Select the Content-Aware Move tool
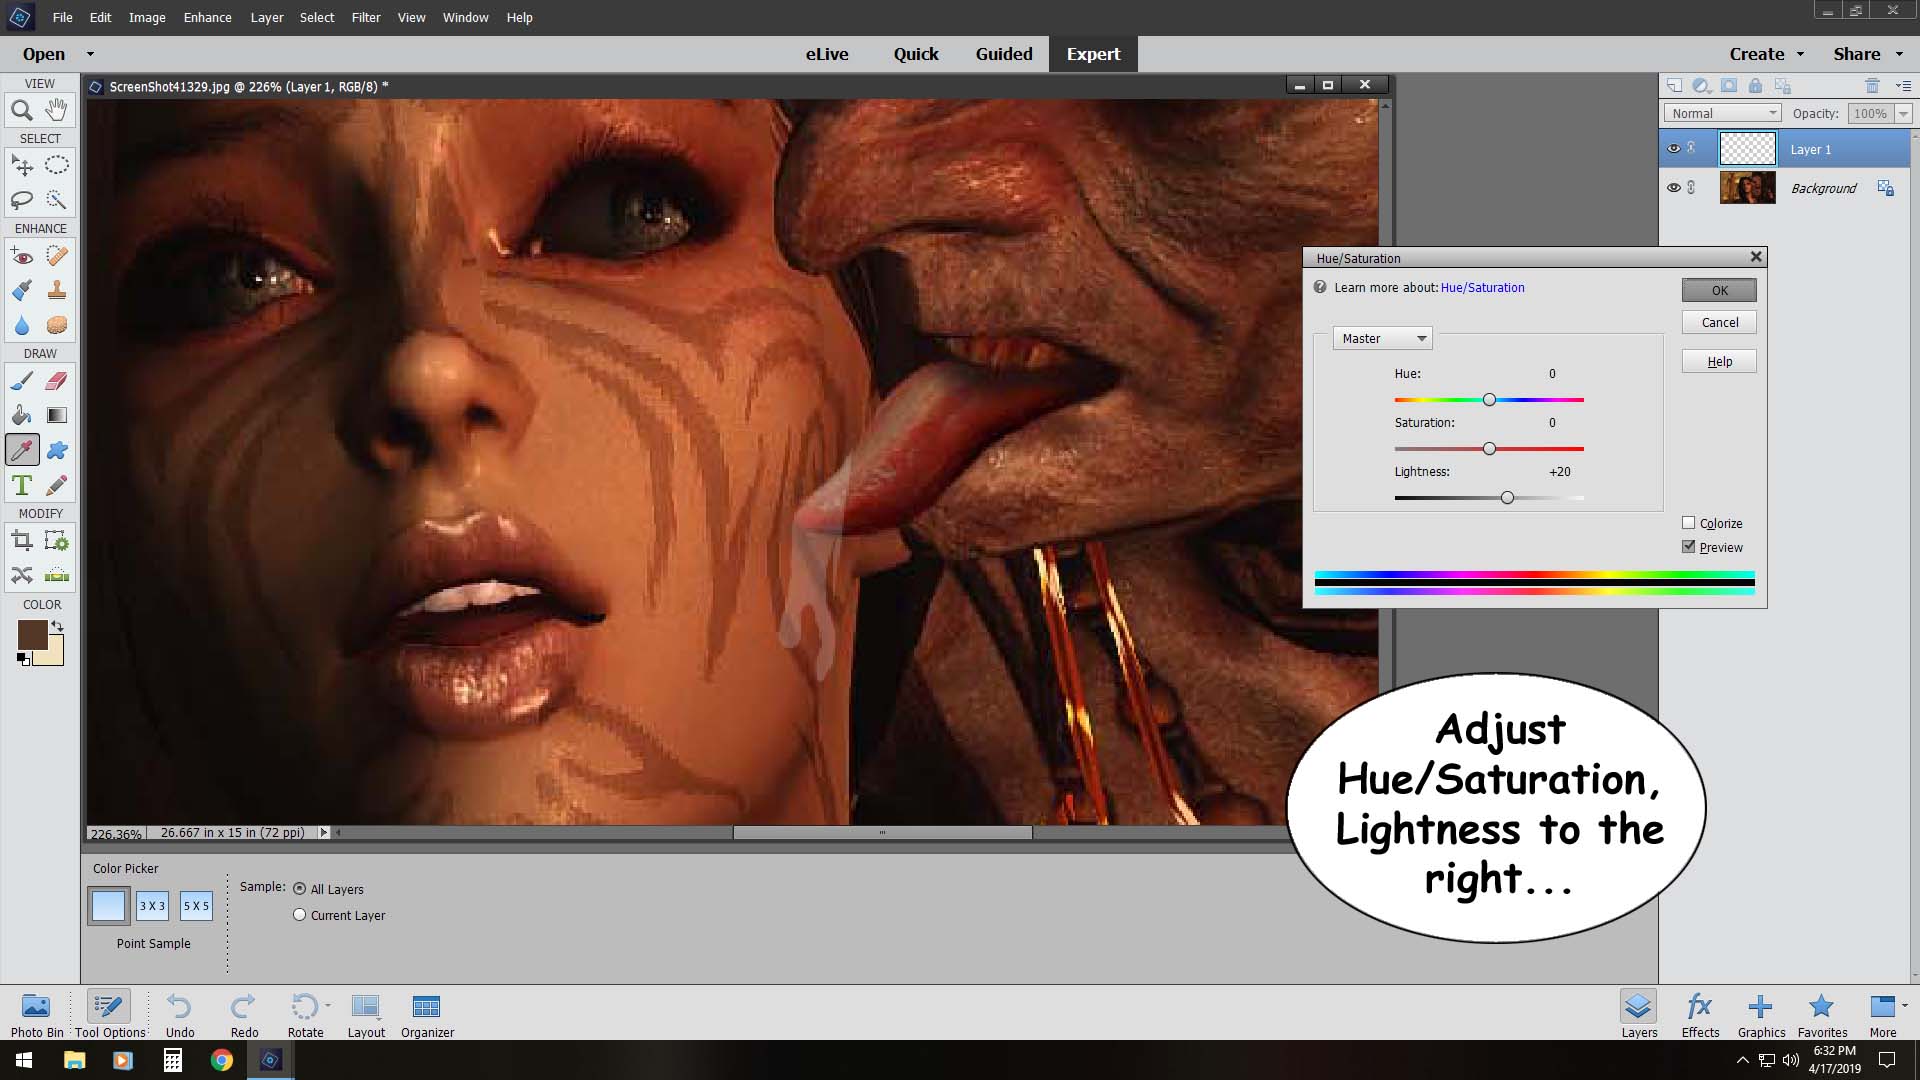Image resolution: width=1920 pixels, height=1080 pixels. 22,575
